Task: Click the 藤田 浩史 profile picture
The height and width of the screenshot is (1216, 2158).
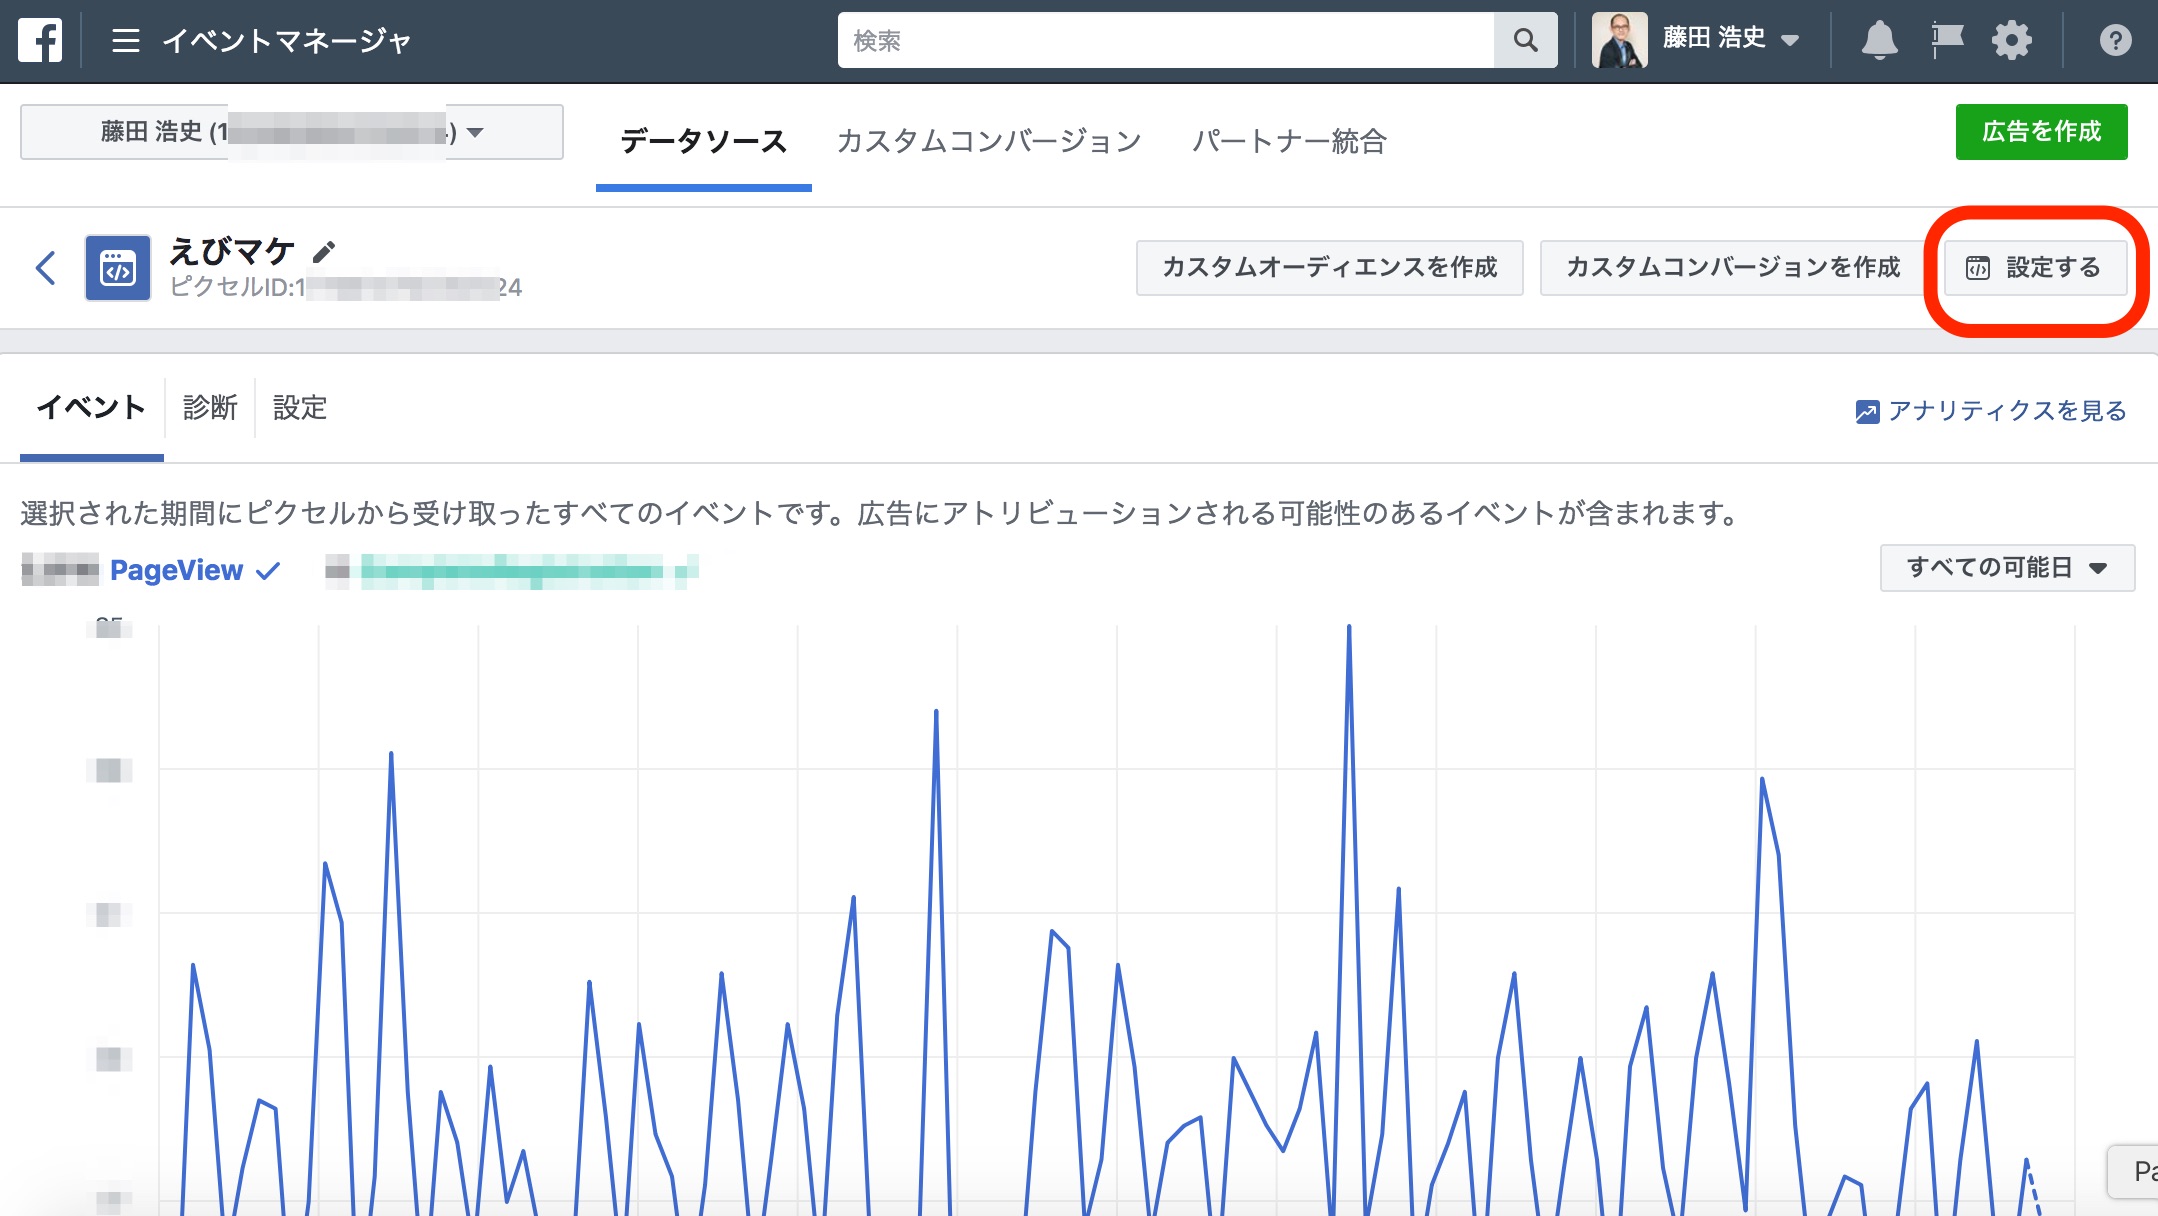Action: click(x=1620, y=40)
